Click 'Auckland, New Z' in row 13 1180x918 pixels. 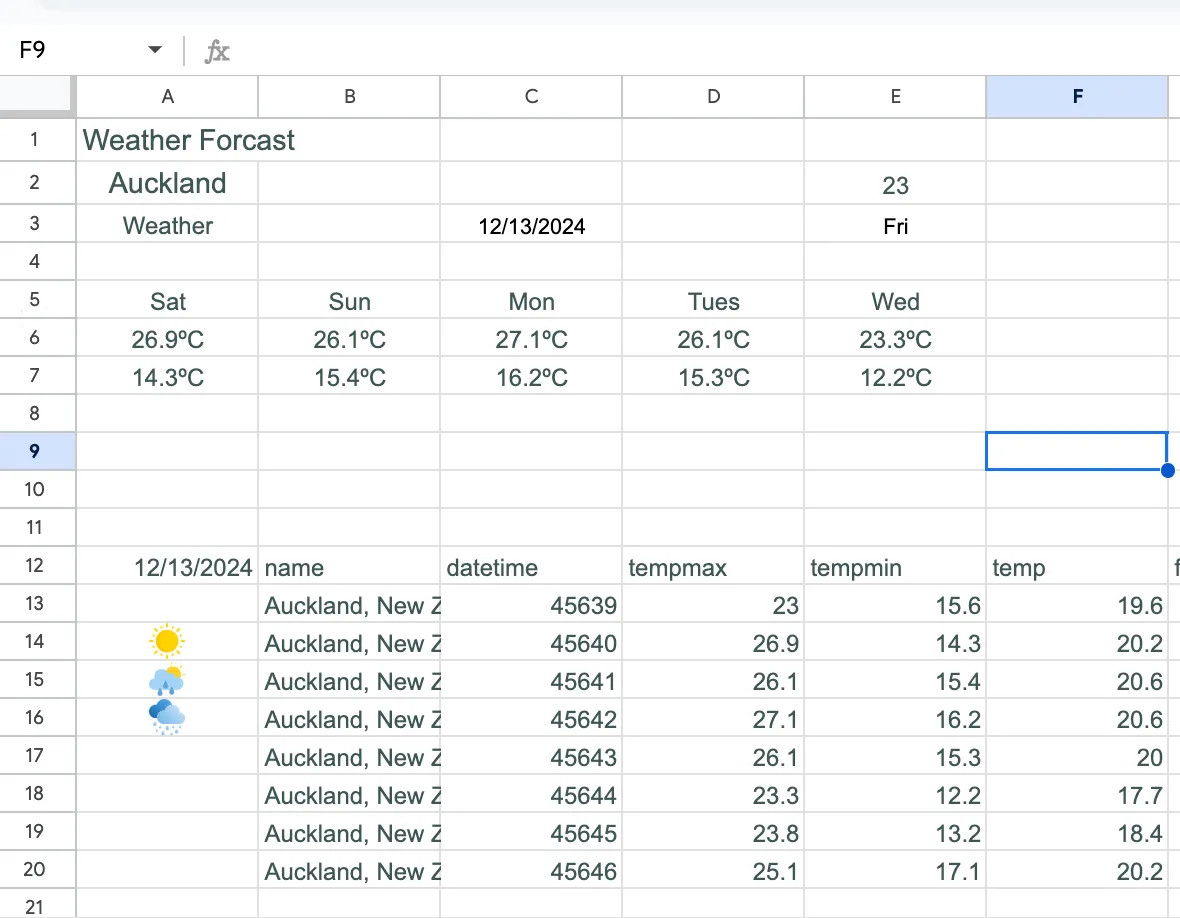(x=349, y=603)
